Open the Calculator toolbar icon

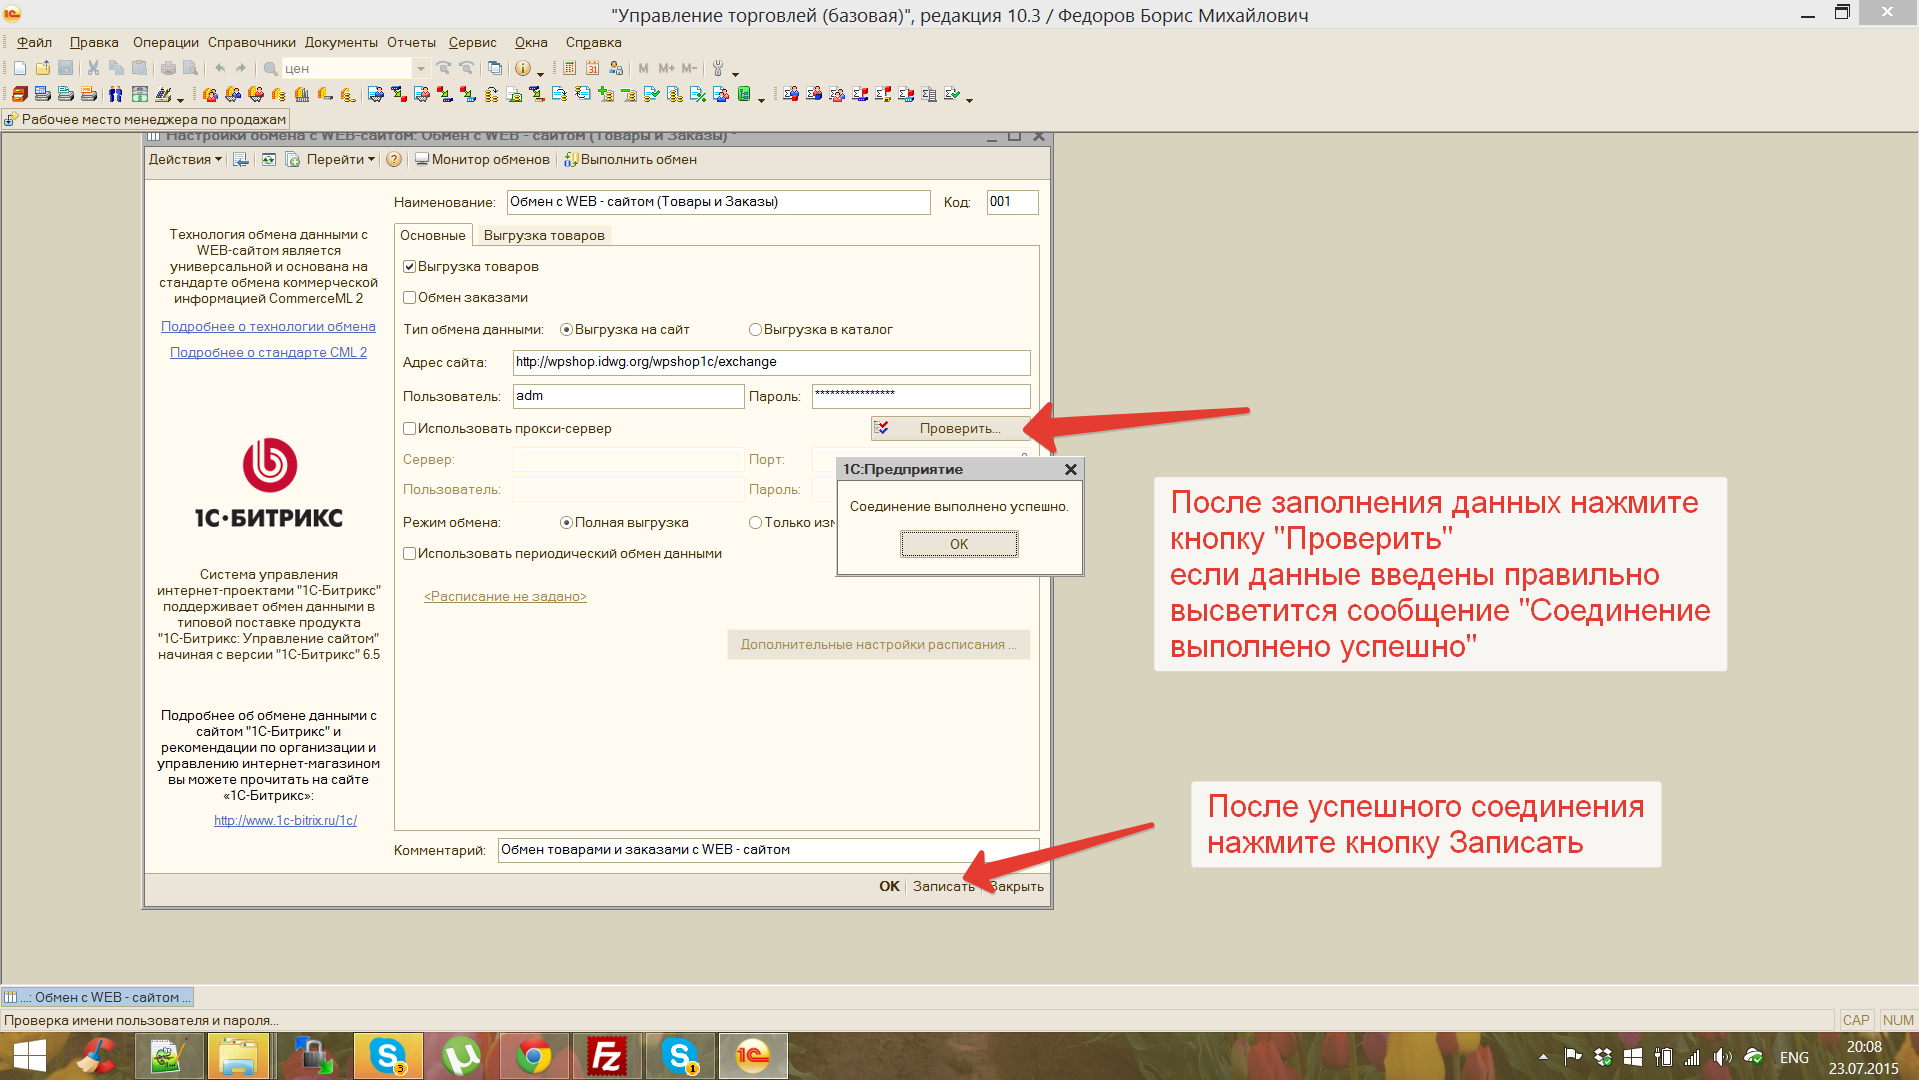(x=569, y=68)
